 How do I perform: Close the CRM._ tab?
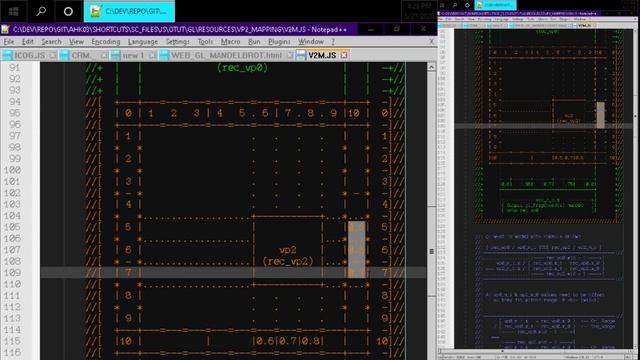[104, 55]
